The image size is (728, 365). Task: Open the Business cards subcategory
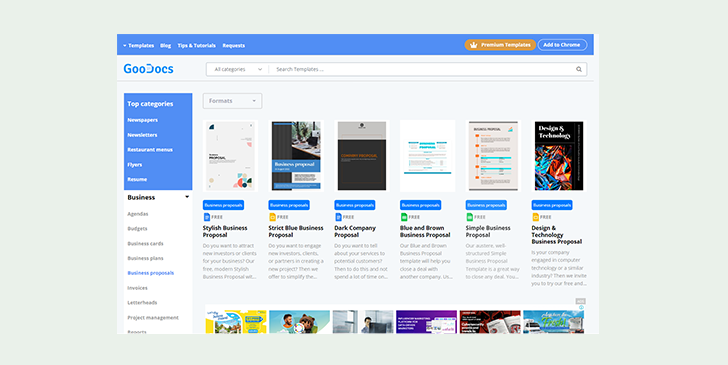pyautogui.click(x=145, y=243)
